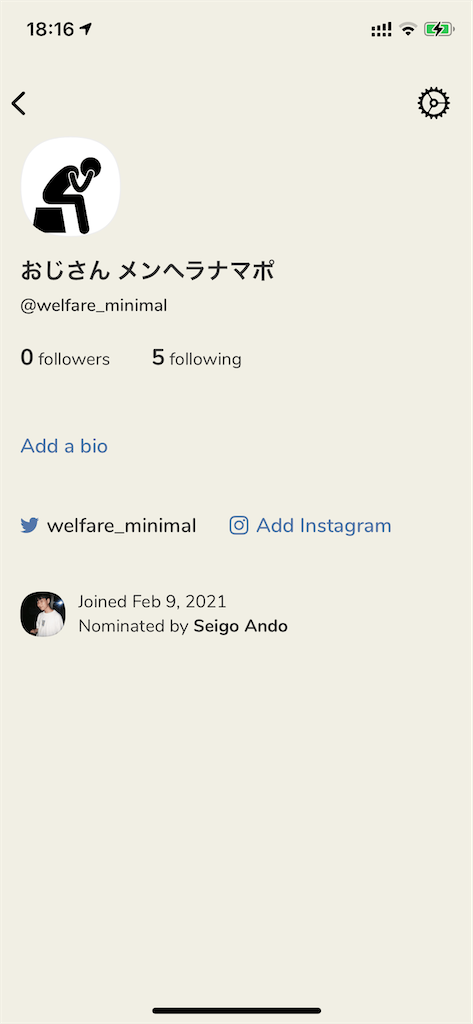Open settings via the gear icon

(x=434, y=103)
